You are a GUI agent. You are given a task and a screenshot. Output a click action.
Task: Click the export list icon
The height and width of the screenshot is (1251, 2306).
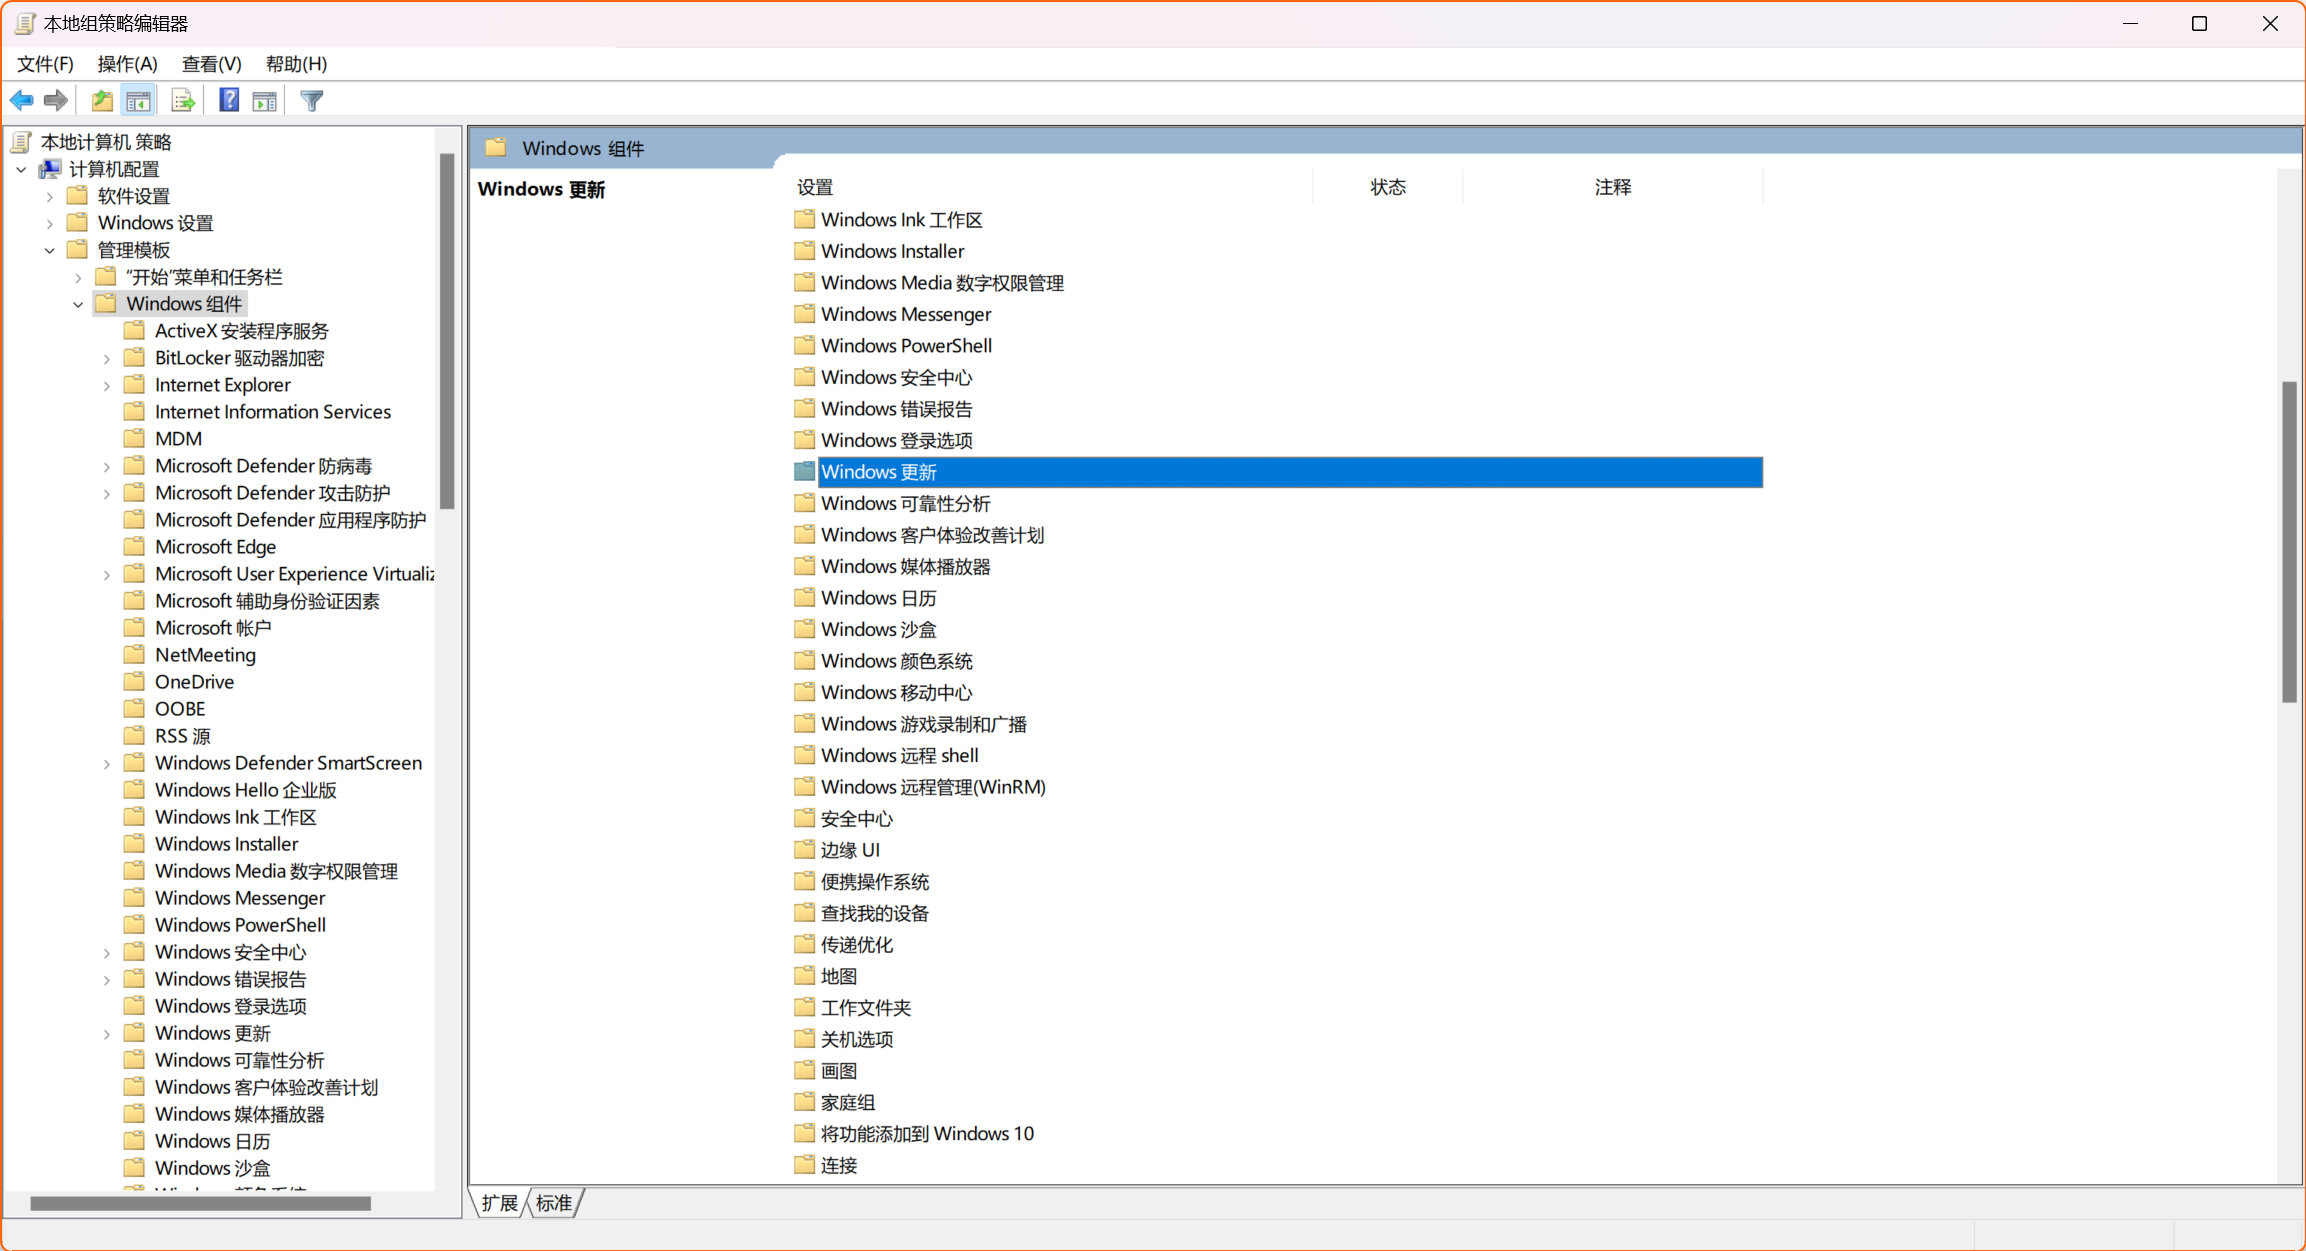pos(182,99)
